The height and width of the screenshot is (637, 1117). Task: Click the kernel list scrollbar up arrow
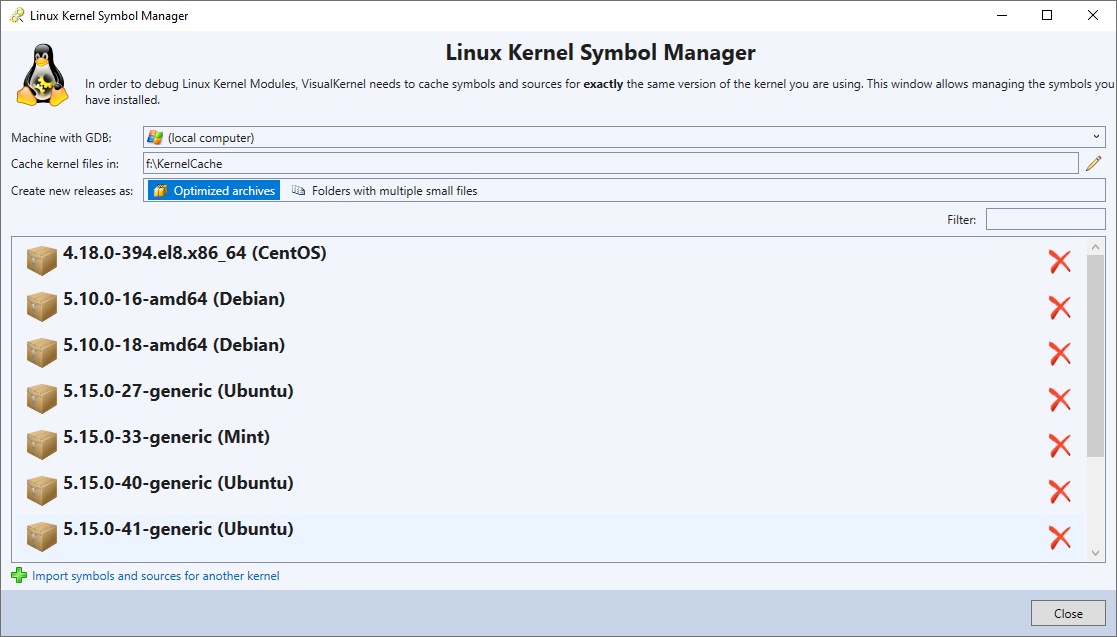[1096, 247]
